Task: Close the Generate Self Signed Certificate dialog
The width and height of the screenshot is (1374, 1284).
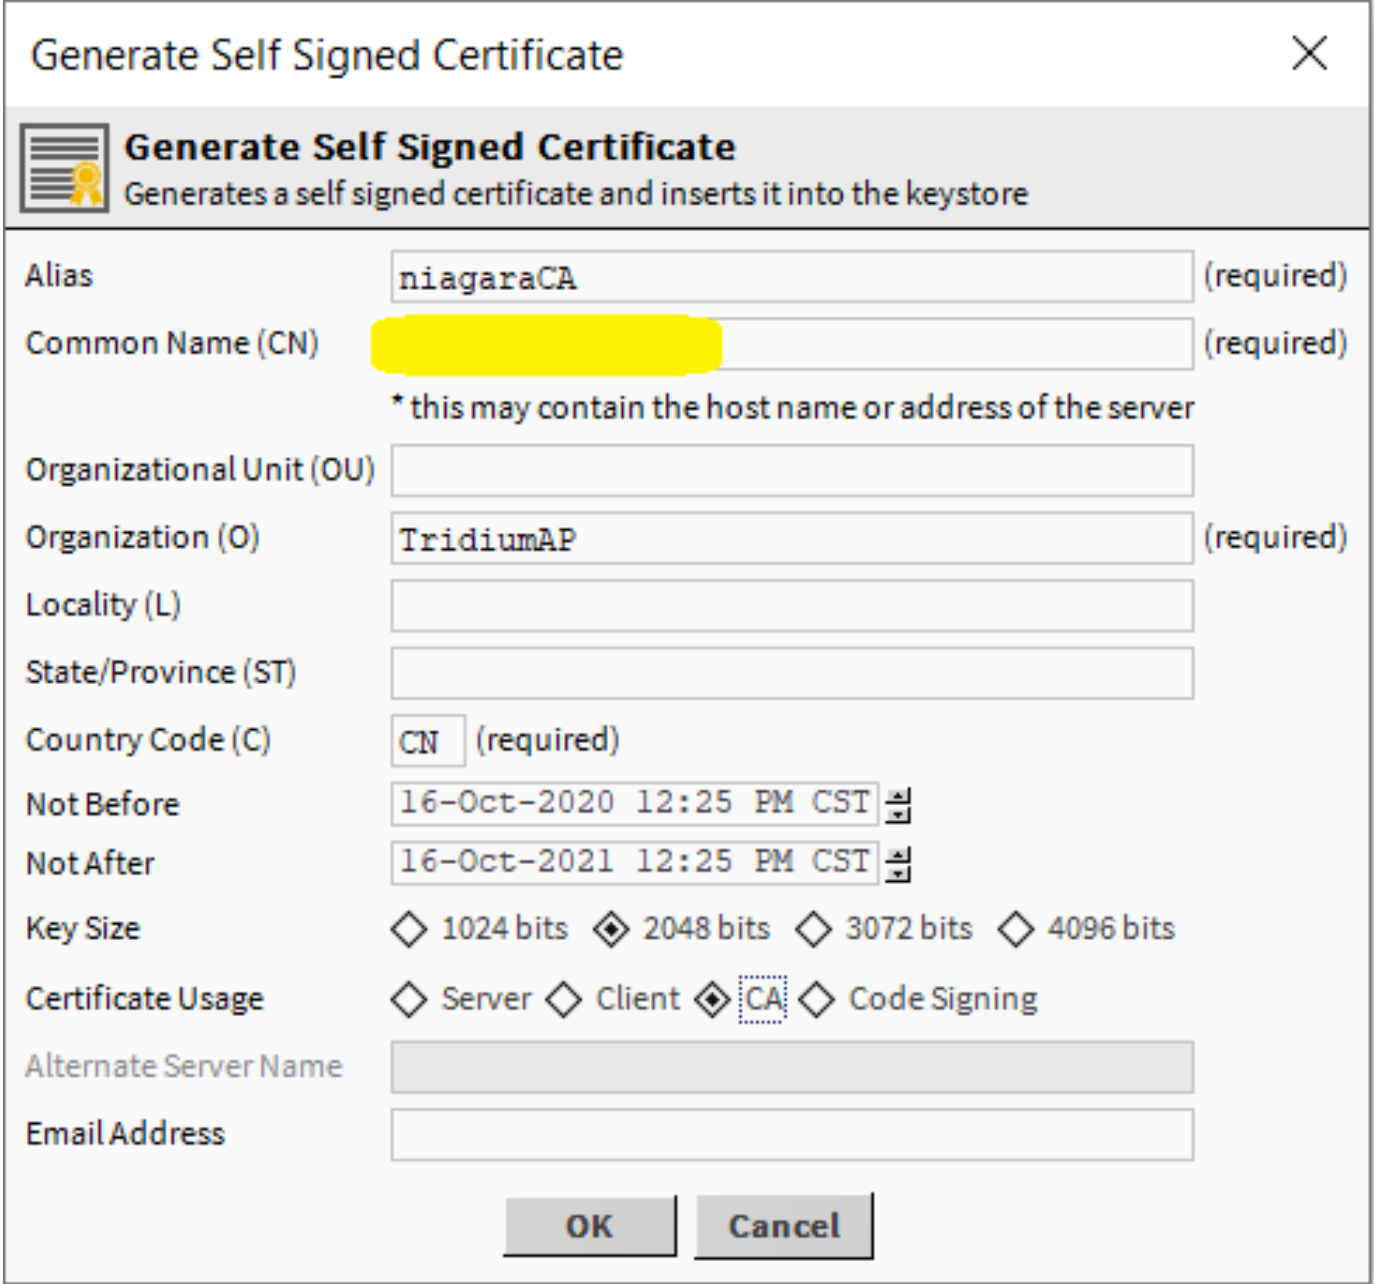Action: pyautogui.click(x=1309, y=53)
